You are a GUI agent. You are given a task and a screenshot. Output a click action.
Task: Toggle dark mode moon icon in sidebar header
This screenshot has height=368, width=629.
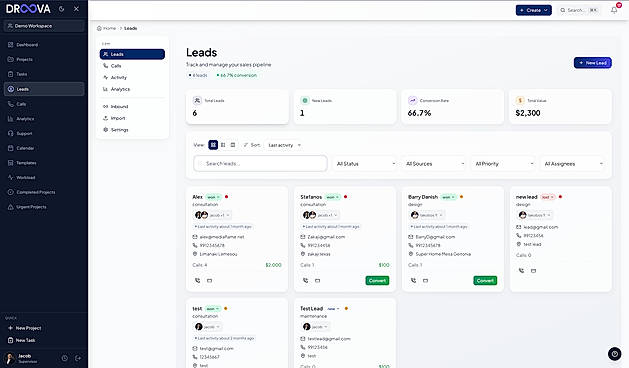coord(61,8)
